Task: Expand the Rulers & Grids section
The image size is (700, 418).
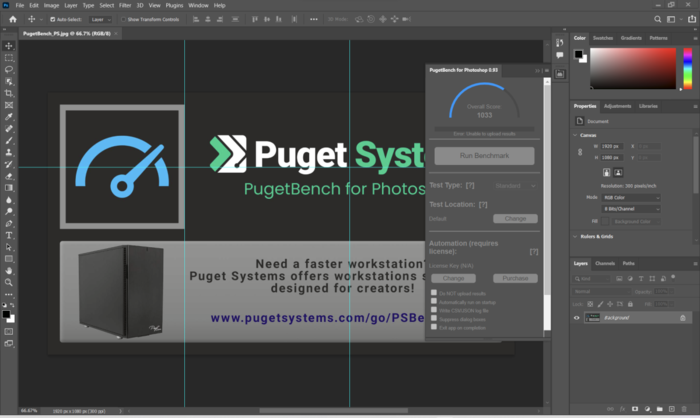Action: click(575, 236)
